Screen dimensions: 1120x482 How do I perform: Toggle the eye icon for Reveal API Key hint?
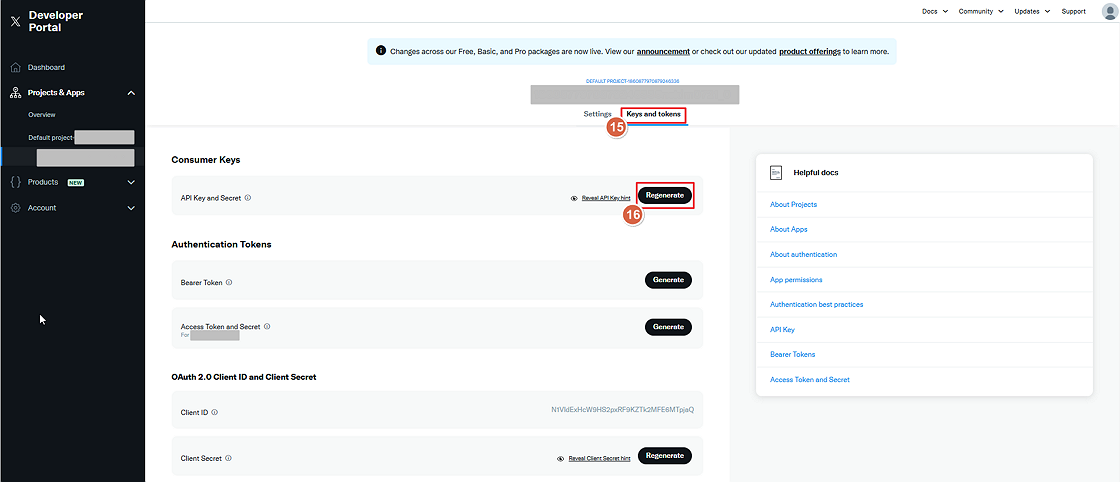[x=574, y=199]
